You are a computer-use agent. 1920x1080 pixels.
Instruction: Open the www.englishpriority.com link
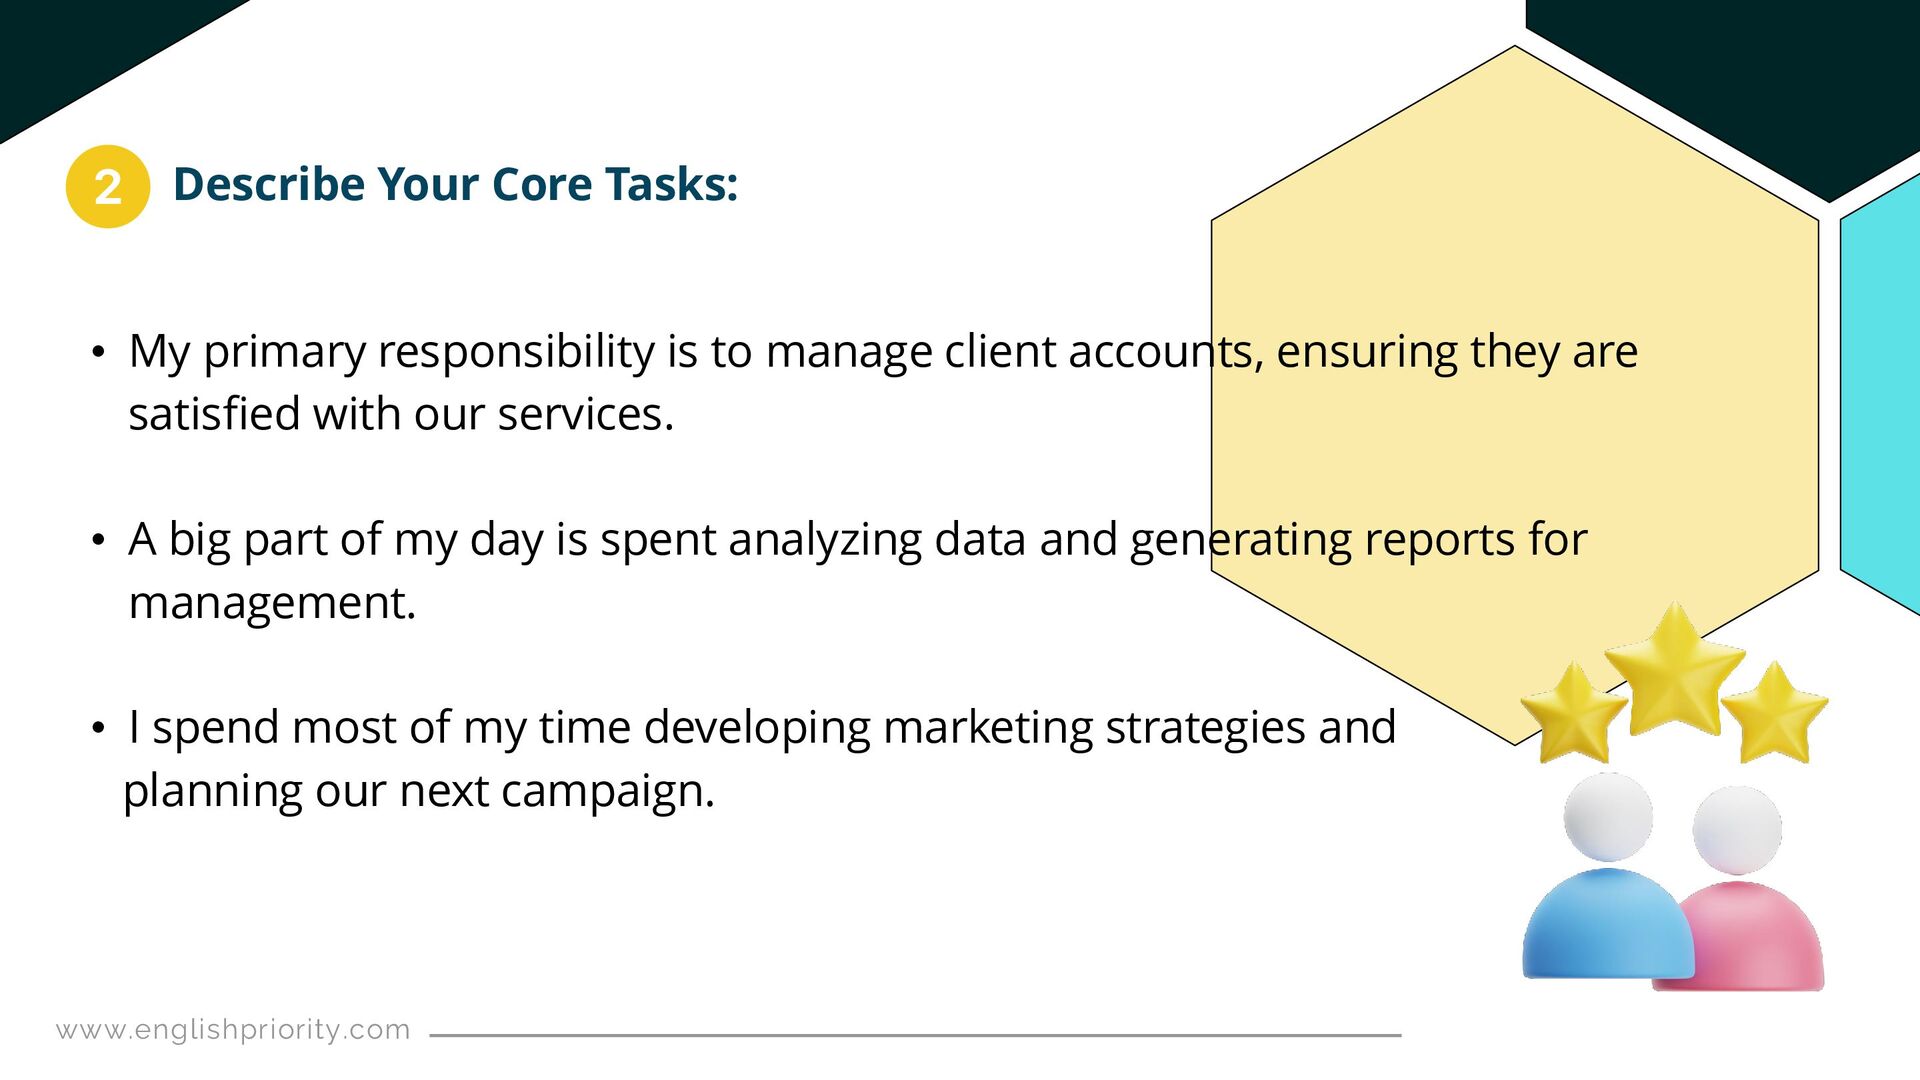(233, 1029)
